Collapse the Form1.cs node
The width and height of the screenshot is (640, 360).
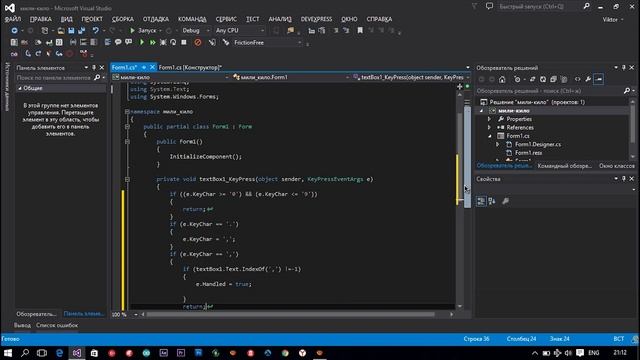(x=489, y=136)
